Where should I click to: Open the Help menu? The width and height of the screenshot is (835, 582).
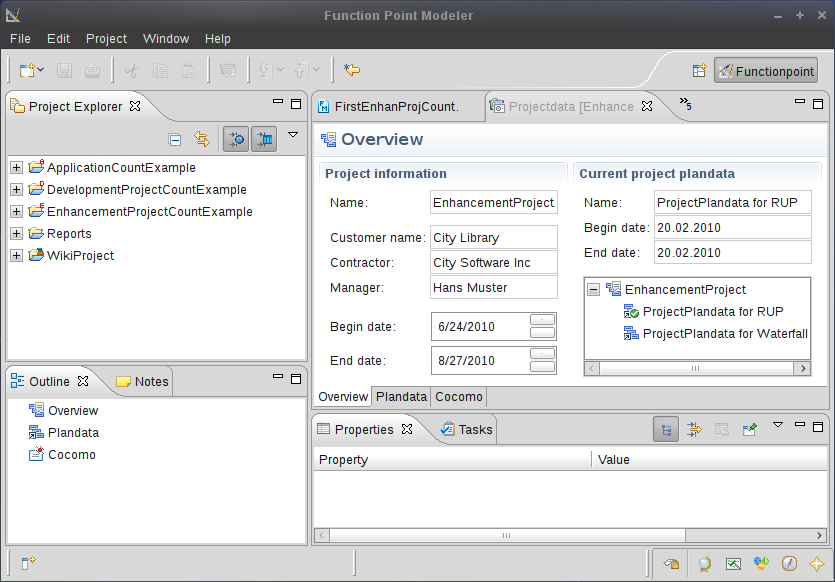218,39
